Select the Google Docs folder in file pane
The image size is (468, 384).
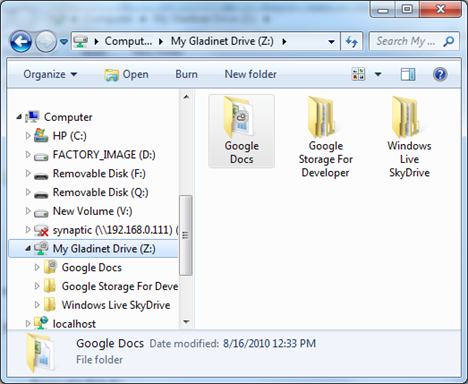(242, 131)
